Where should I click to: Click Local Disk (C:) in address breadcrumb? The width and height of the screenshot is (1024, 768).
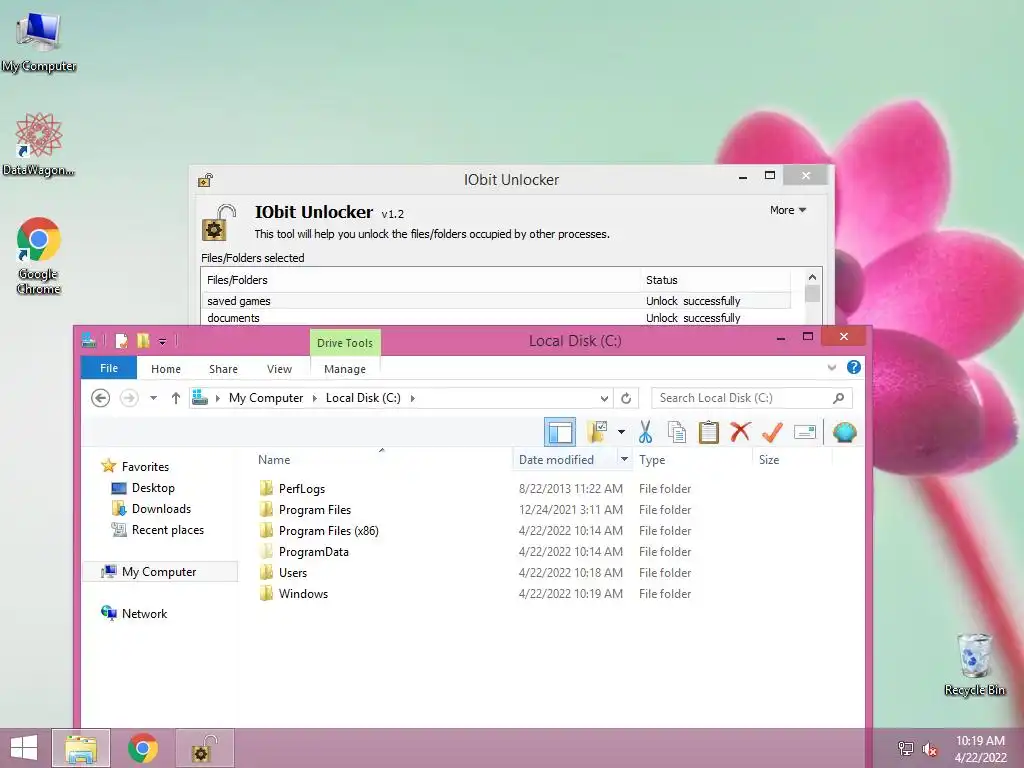coord(363,398)
